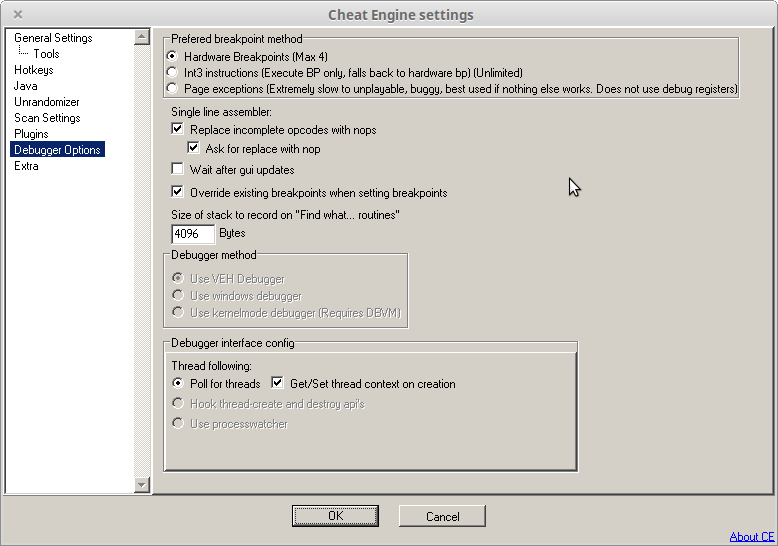Open the Hotkeys settings page
Viewport: 778px width, 546px height.
coord(34,69)
